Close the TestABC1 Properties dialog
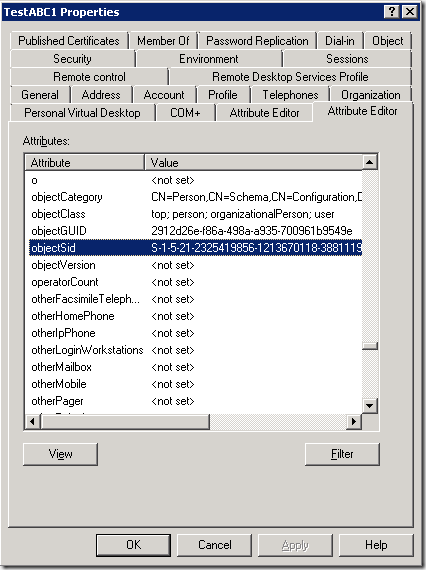 click(410, 12)
